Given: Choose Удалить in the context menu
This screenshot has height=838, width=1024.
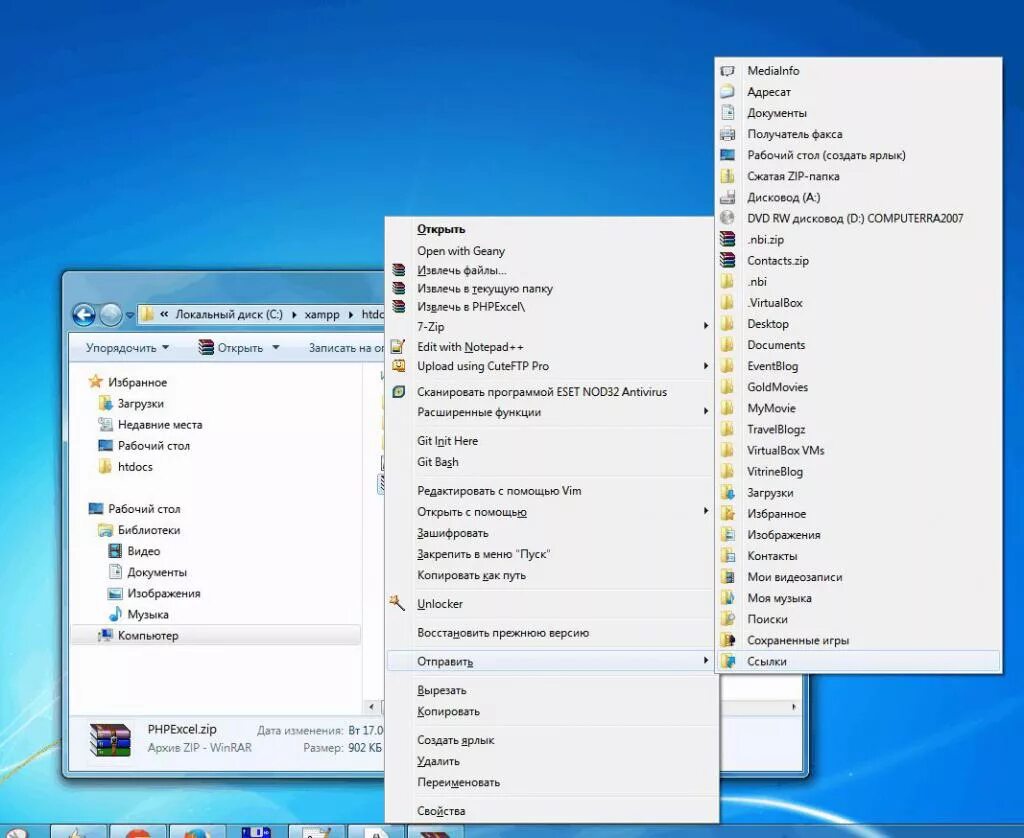Looking at the screenshot, I should pos(438,761).
